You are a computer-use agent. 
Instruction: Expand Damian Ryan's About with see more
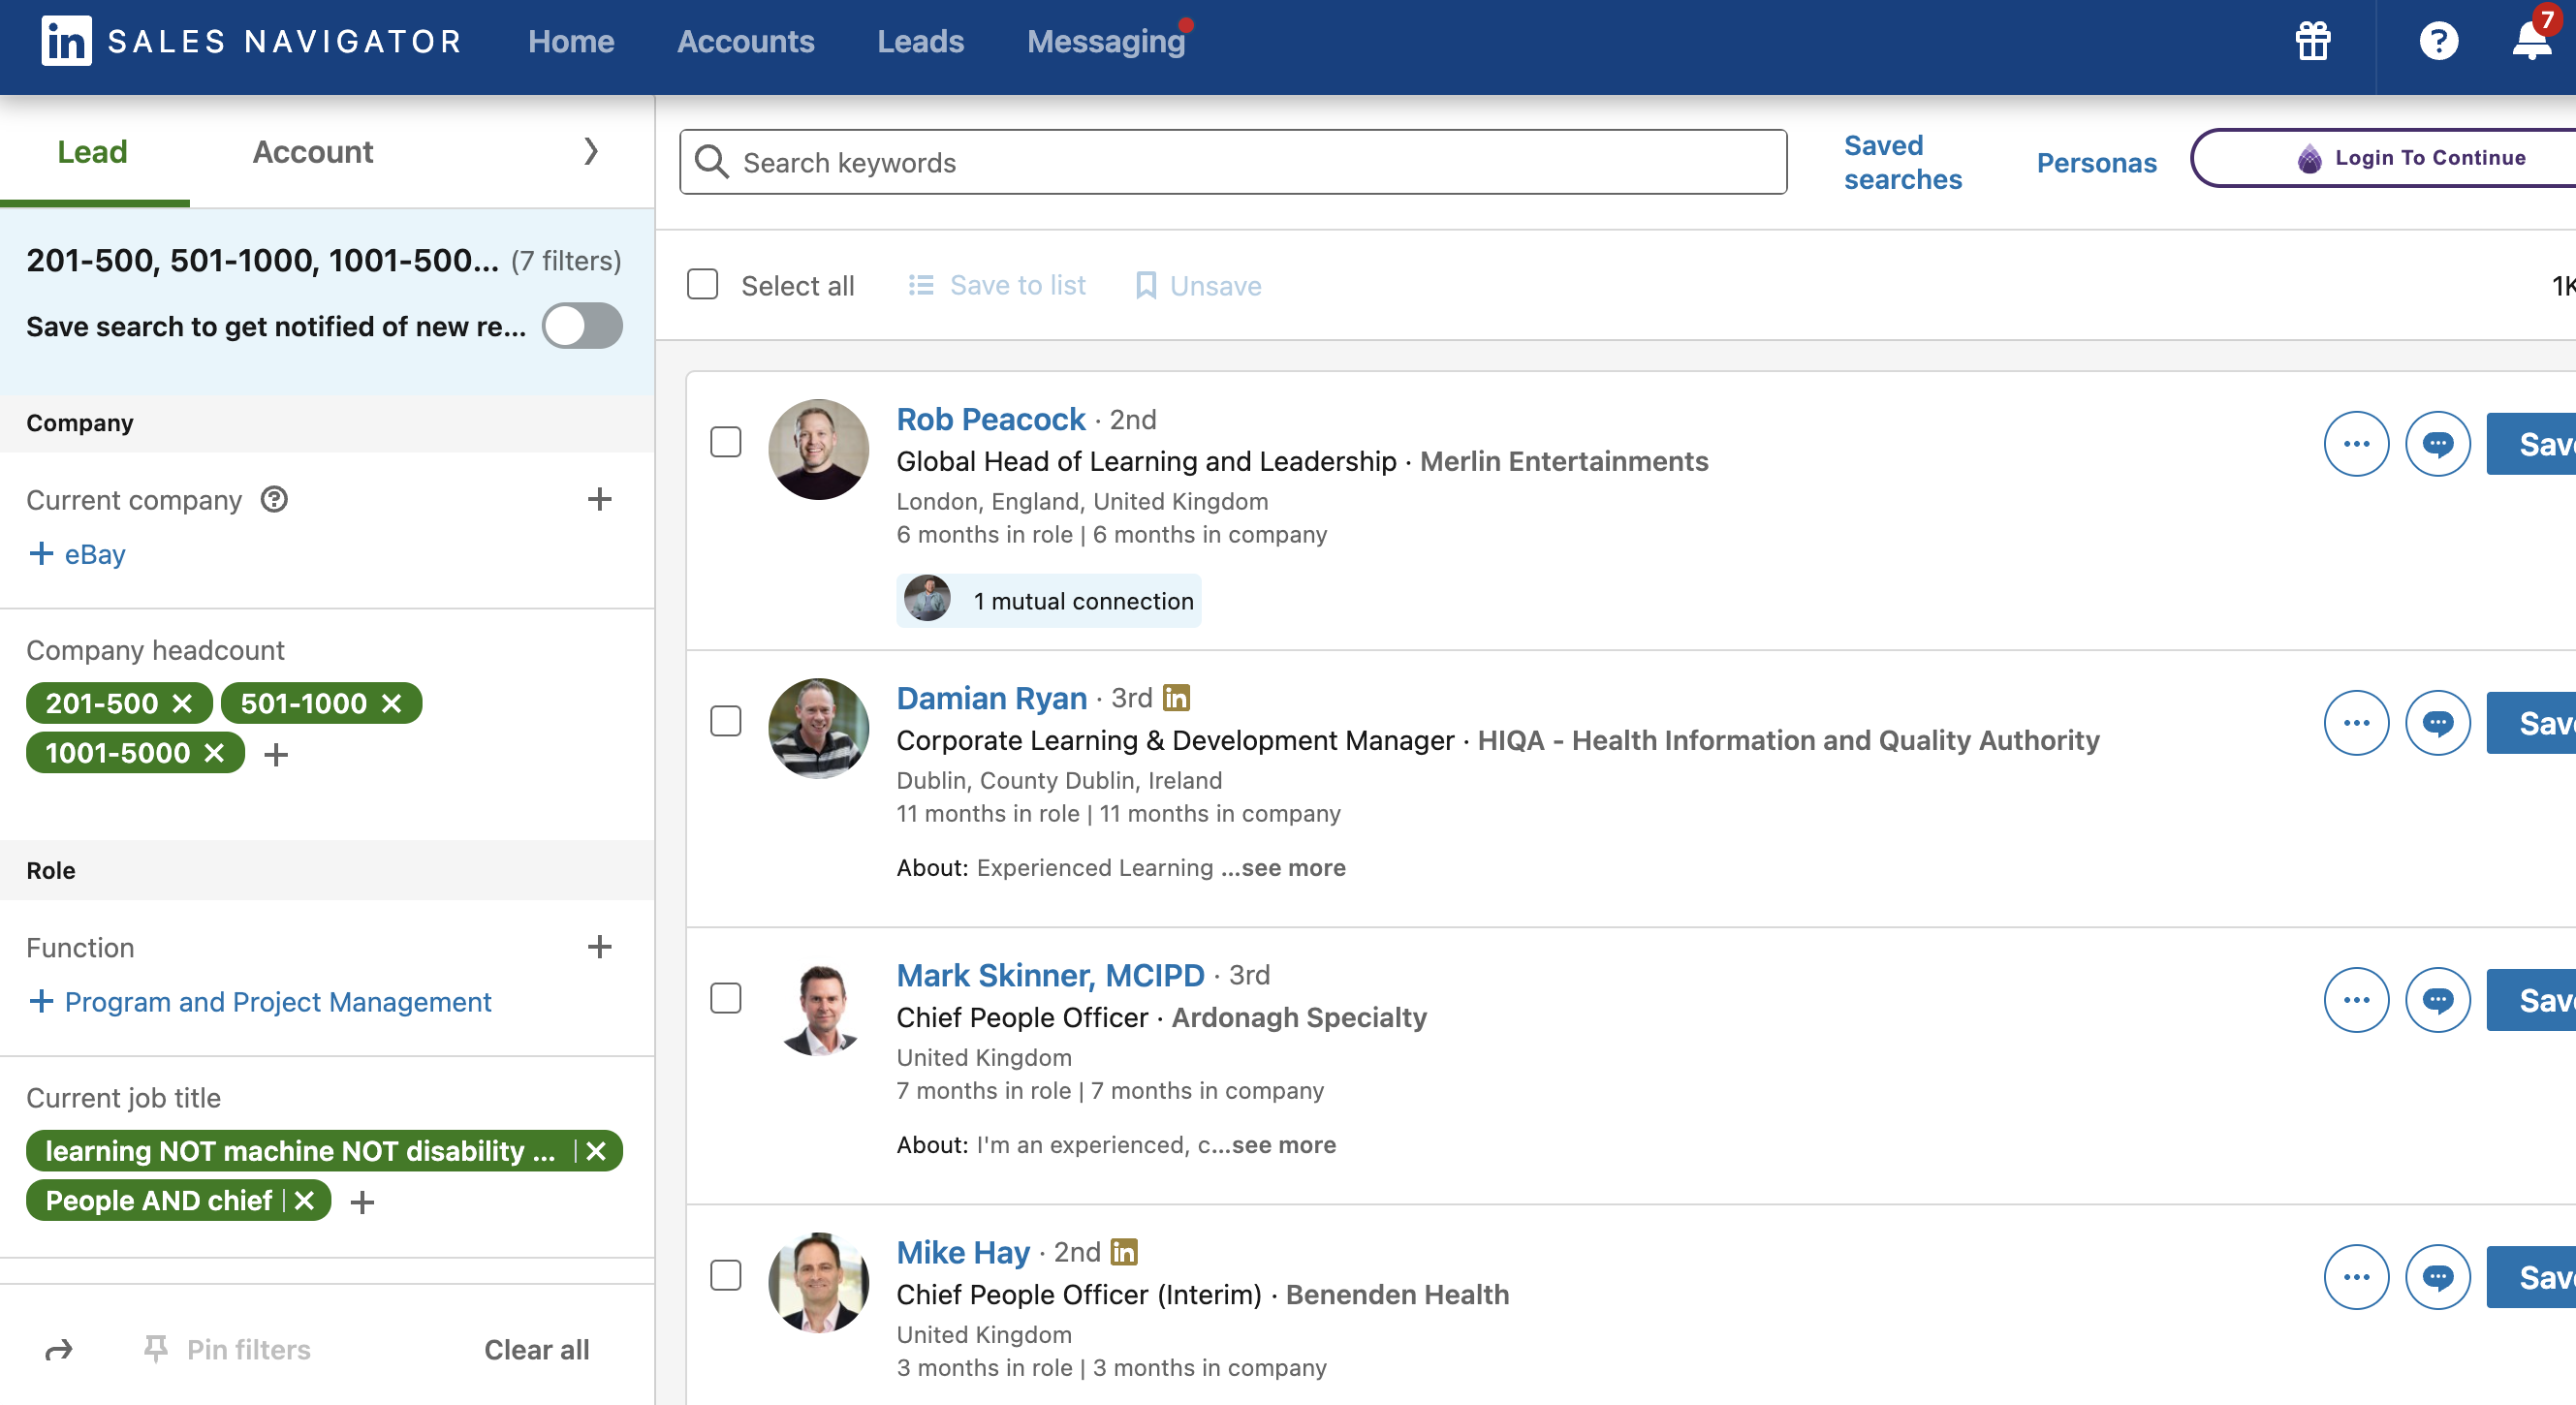pos(1285,868)
